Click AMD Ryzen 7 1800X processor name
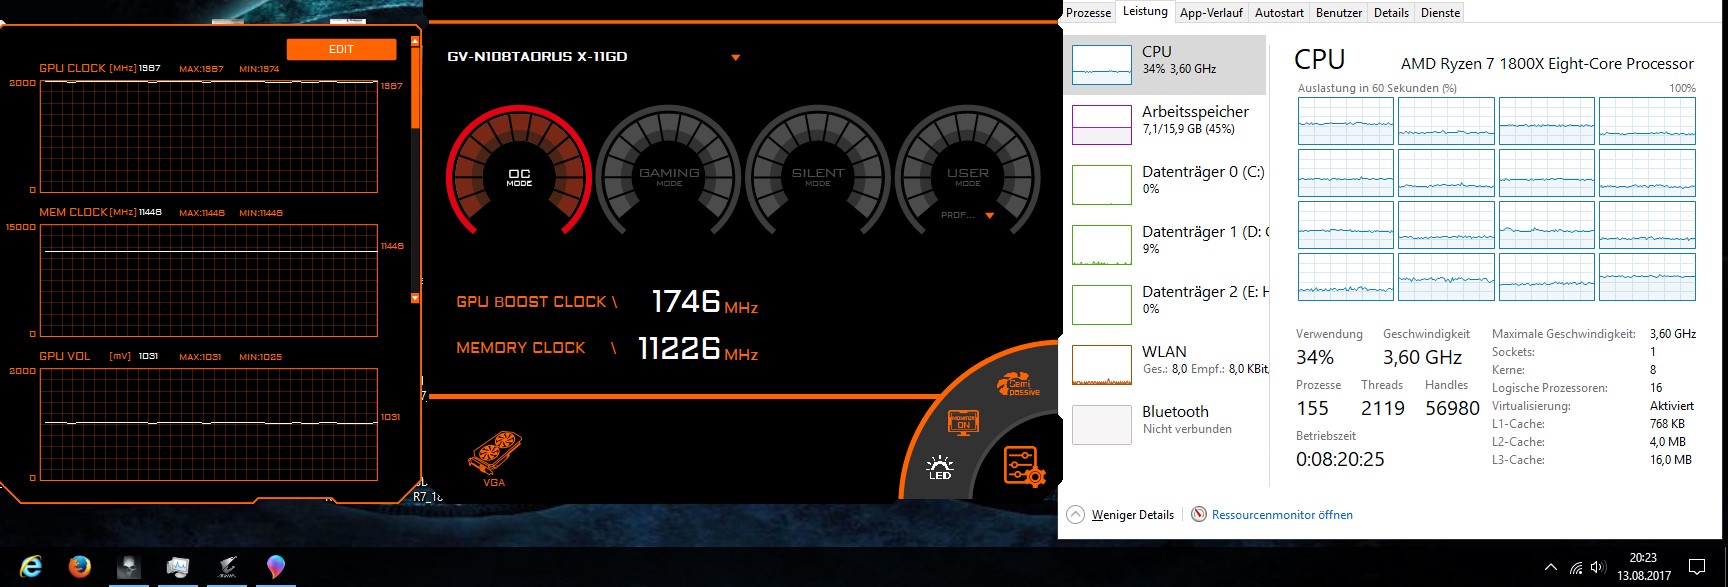This screenshot has width=1728, height=587. (1547, 64)
